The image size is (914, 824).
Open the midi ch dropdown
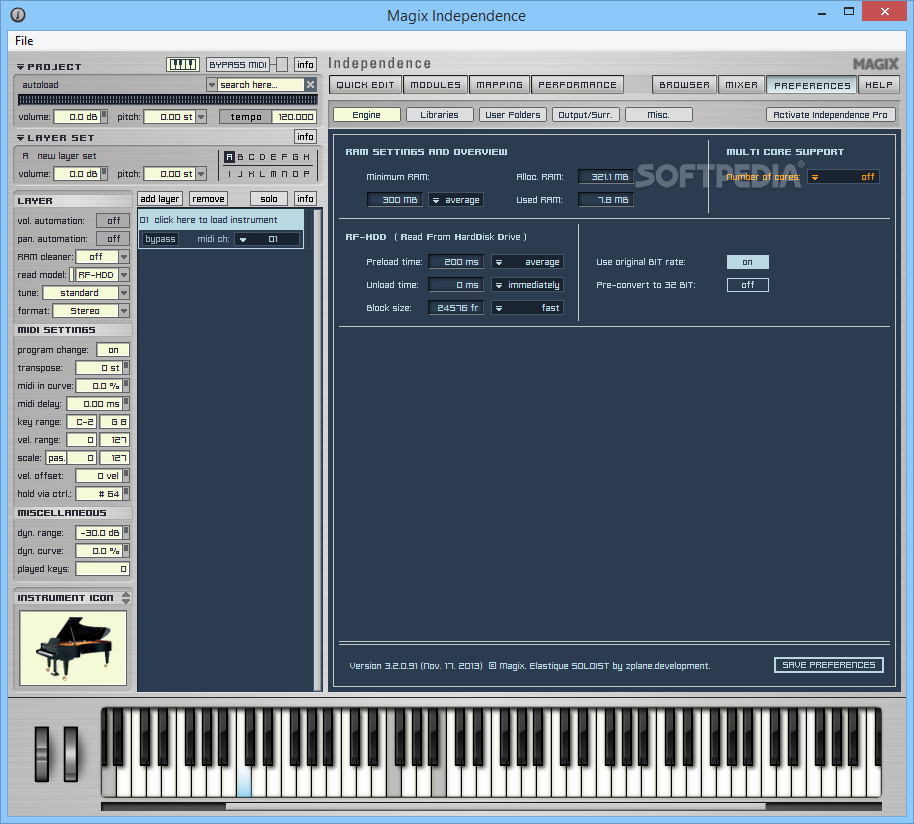(x=267, y=239)
